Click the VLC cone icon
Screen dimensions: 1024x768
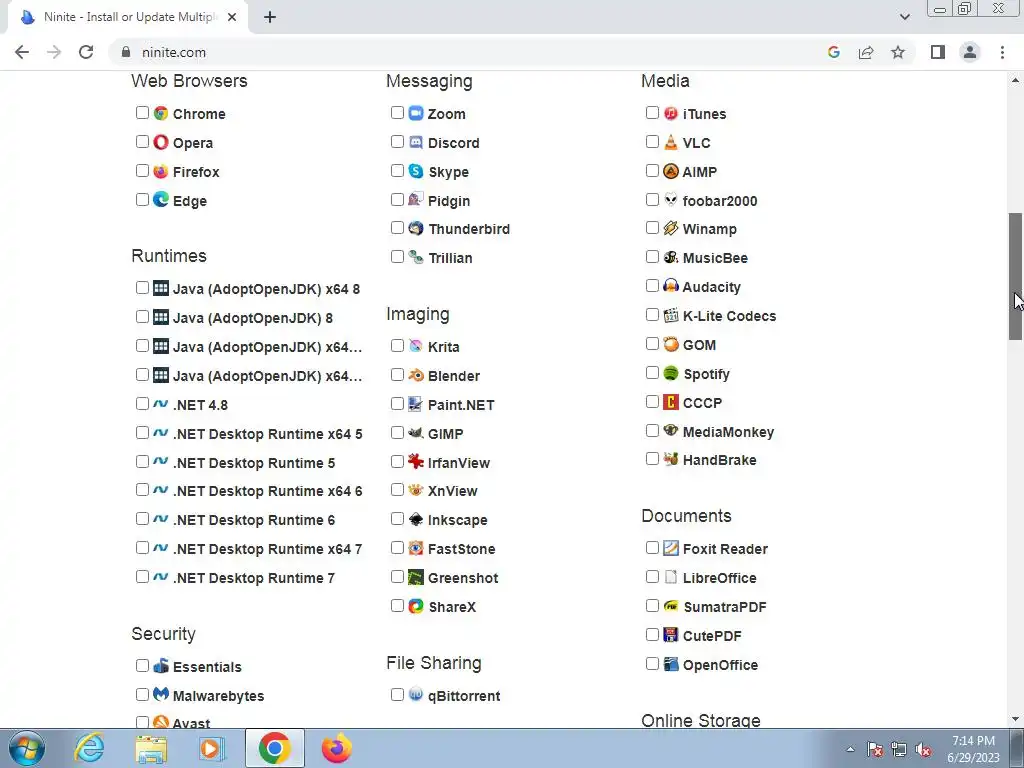(671, 142)
